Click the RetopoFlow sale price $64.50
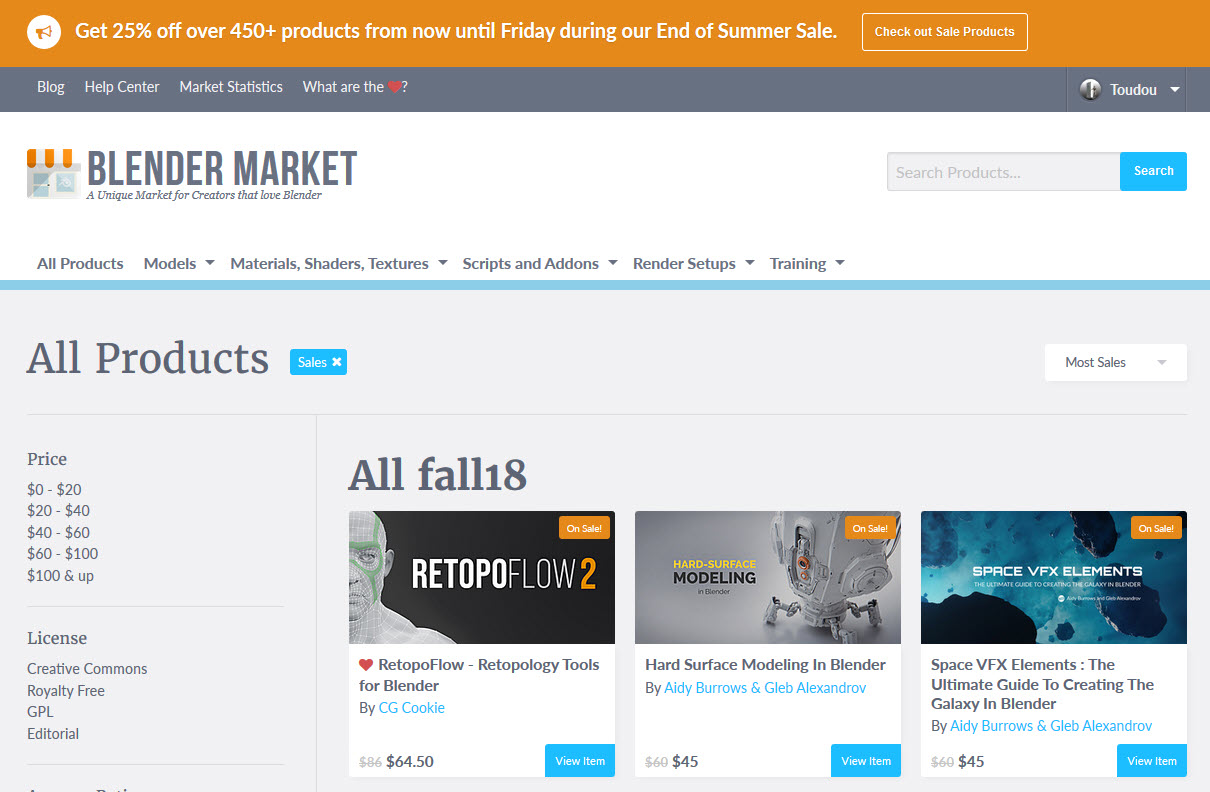 click(410, 762)
